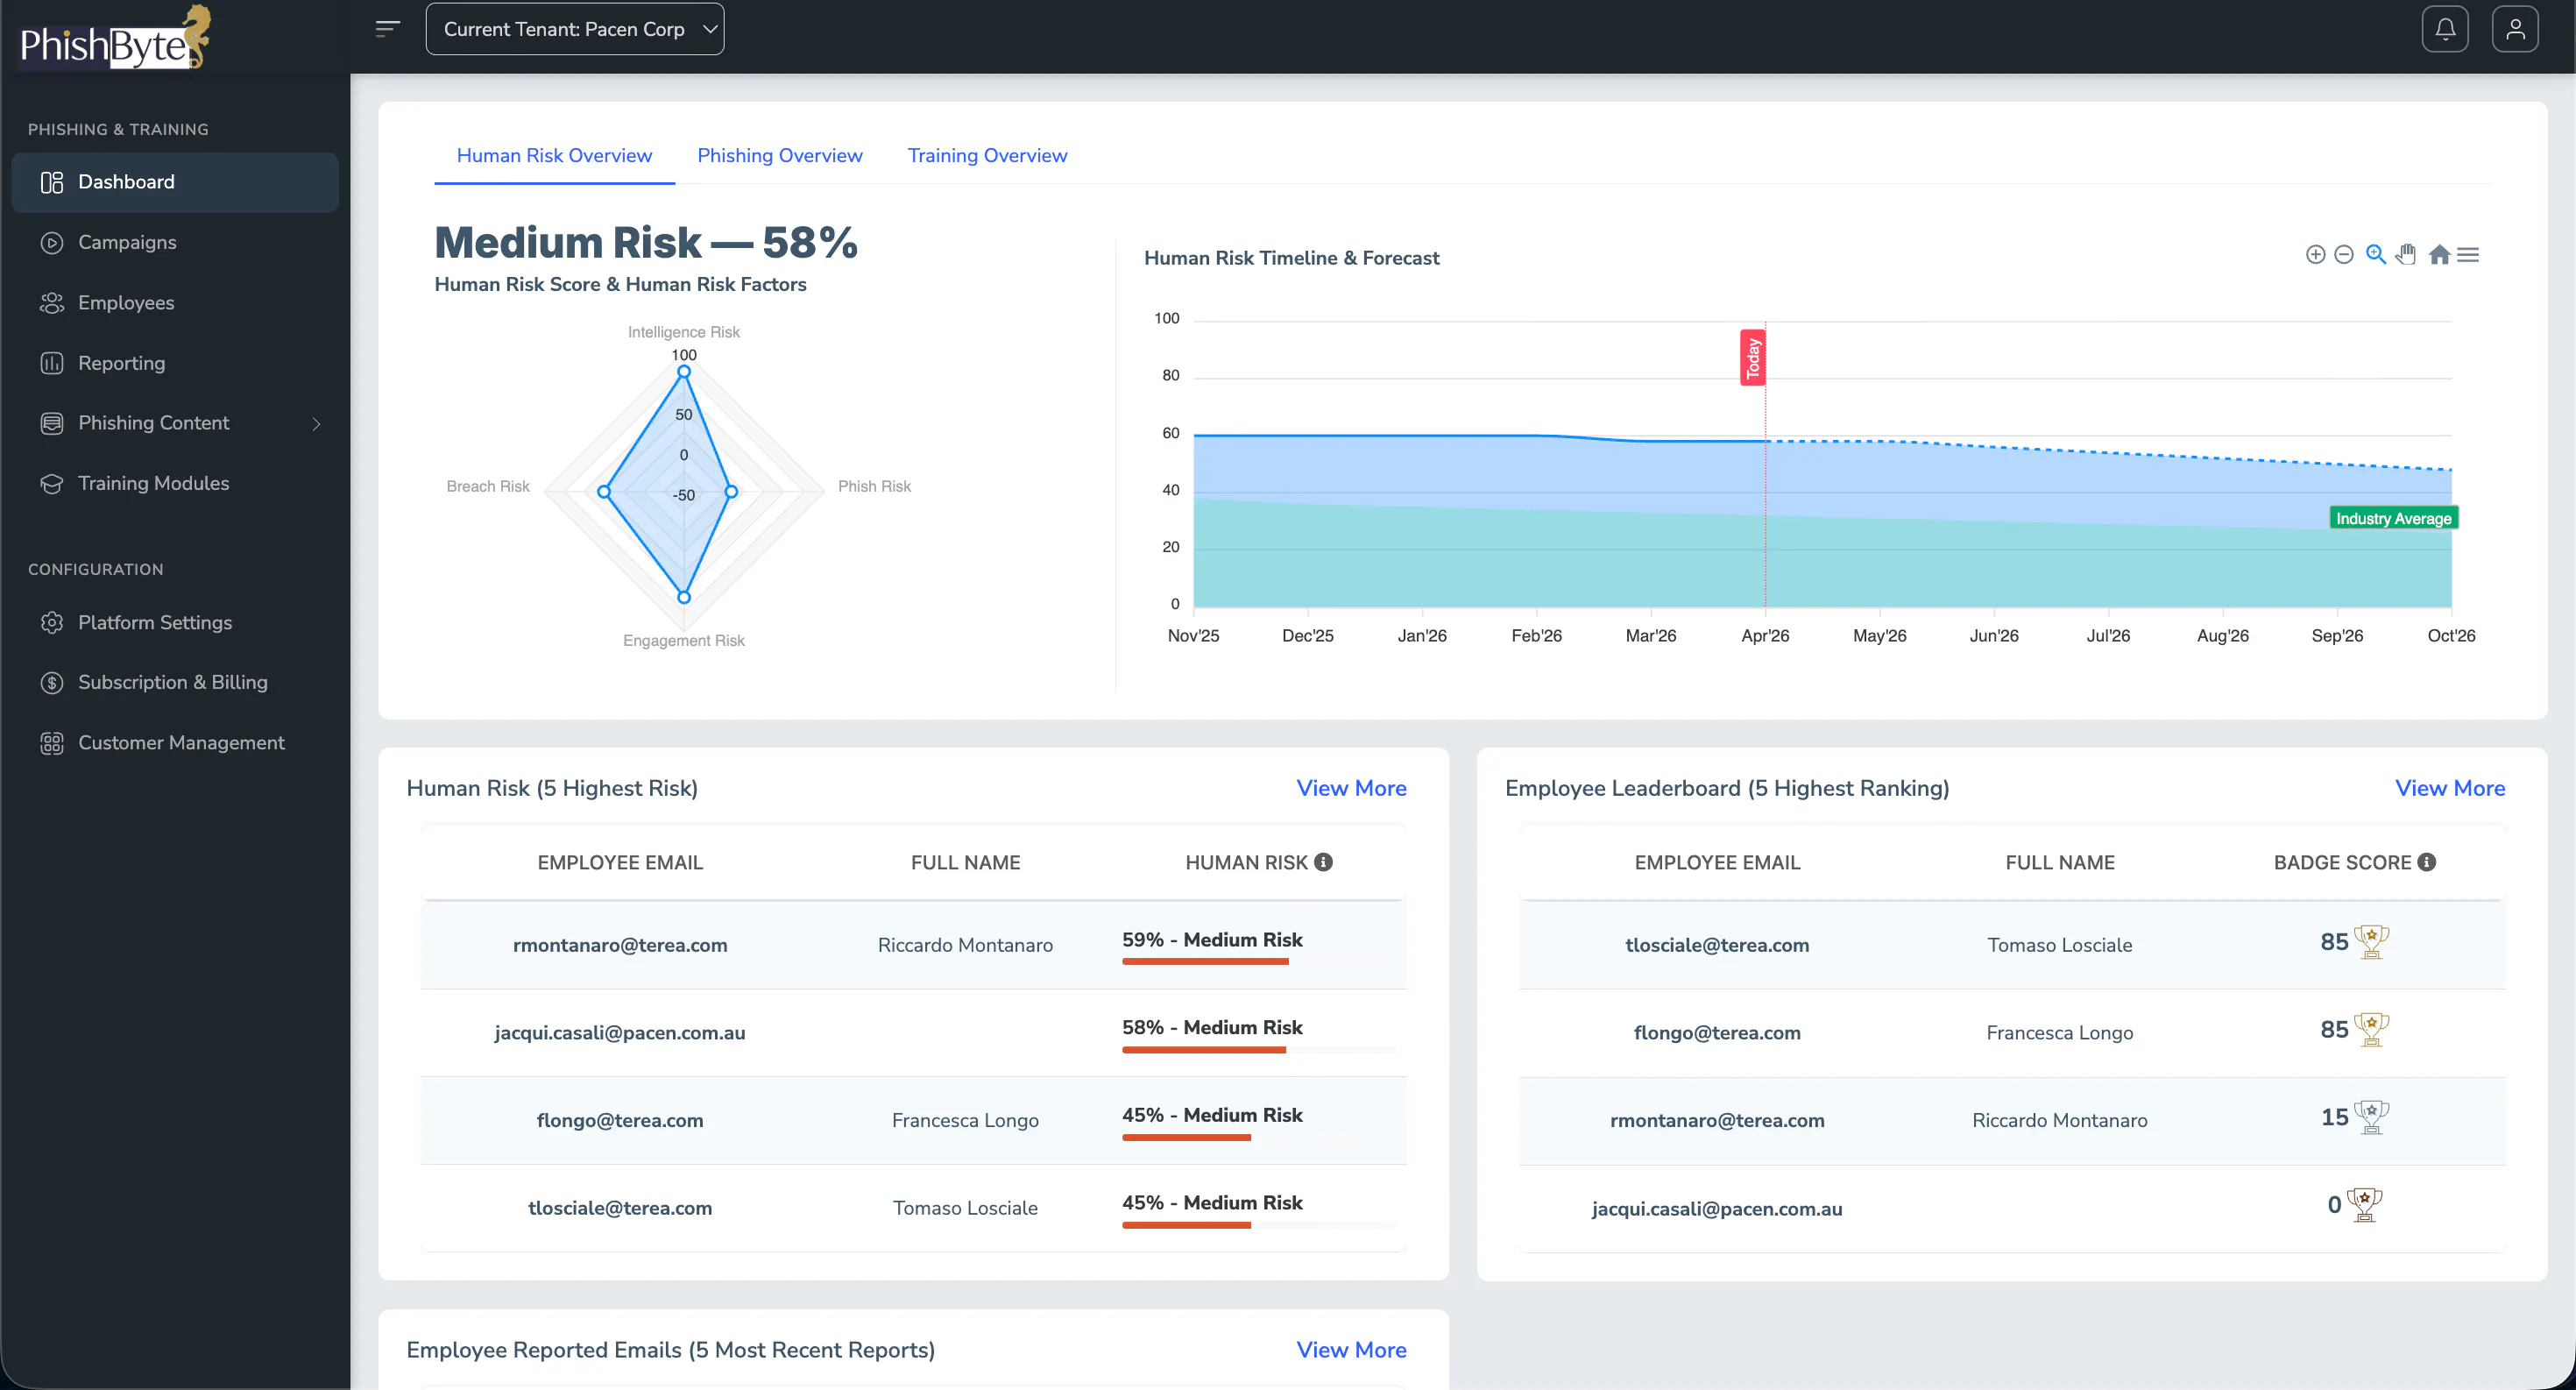2576x1390 pixels.
Task: Open the notifications bell
Action: pyautogui.click(x=2445, y=29)
